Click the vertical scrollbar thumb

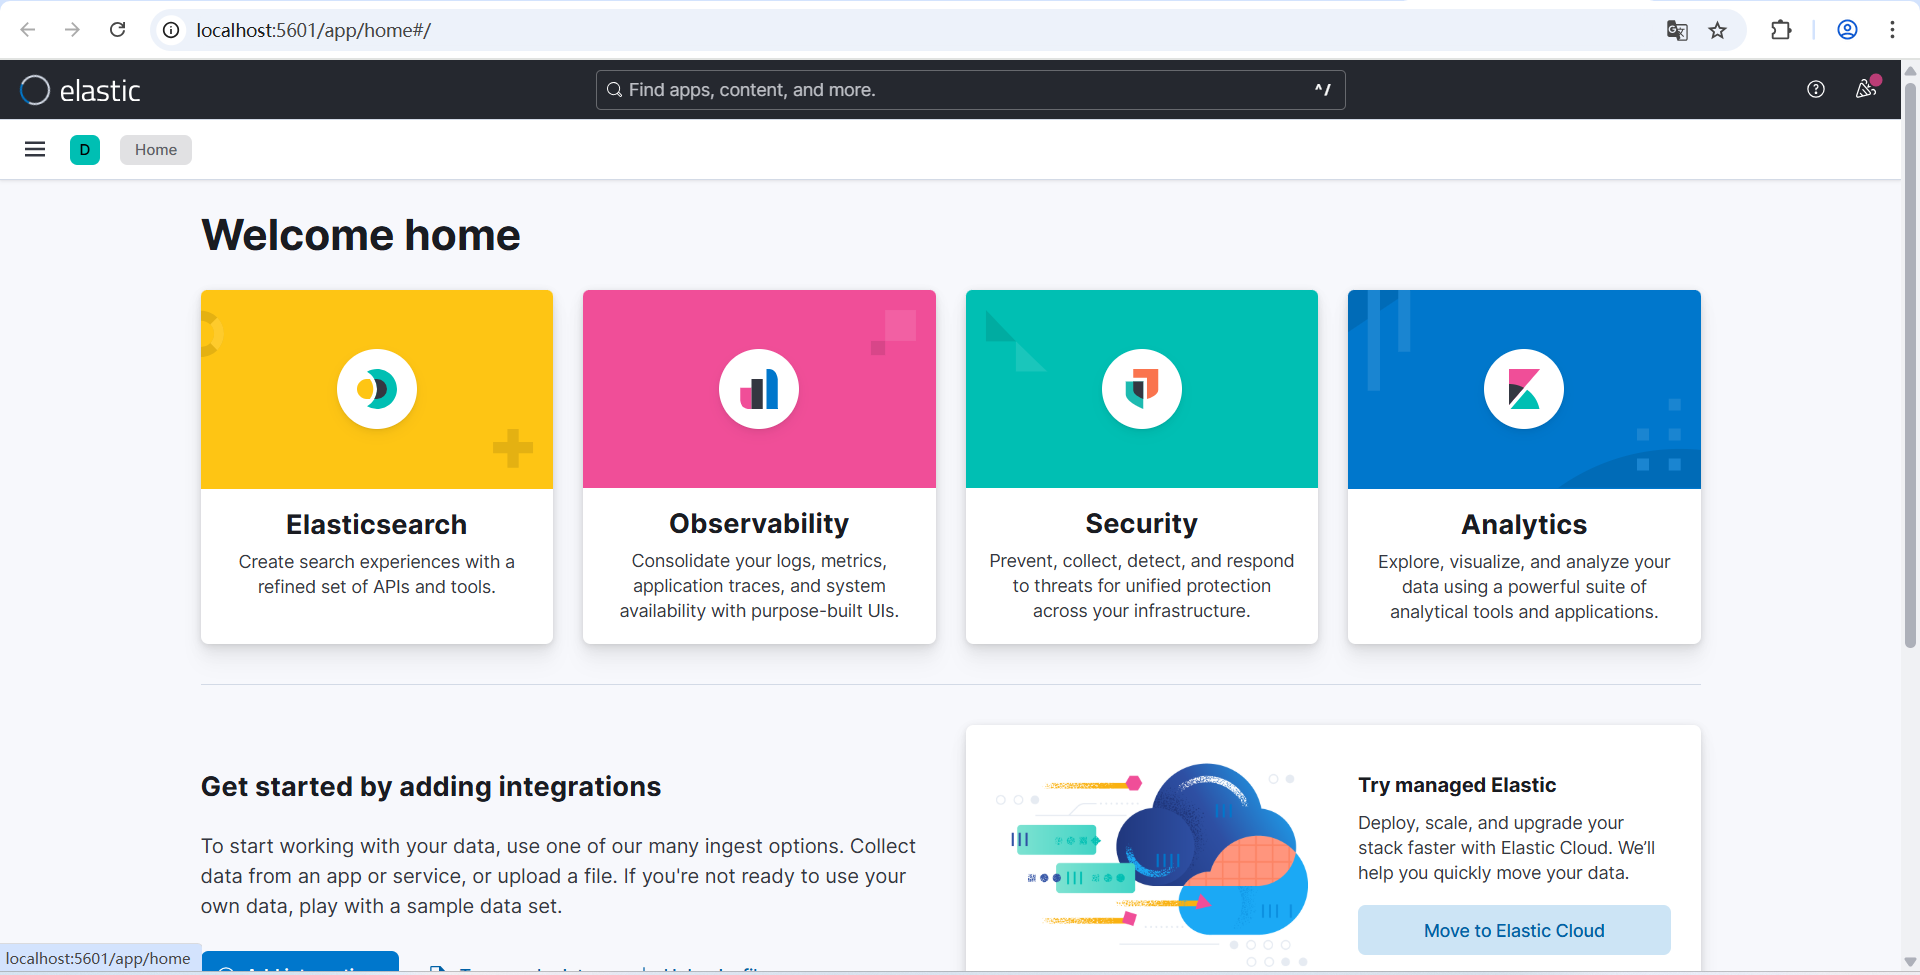(x=1910, y=365)
